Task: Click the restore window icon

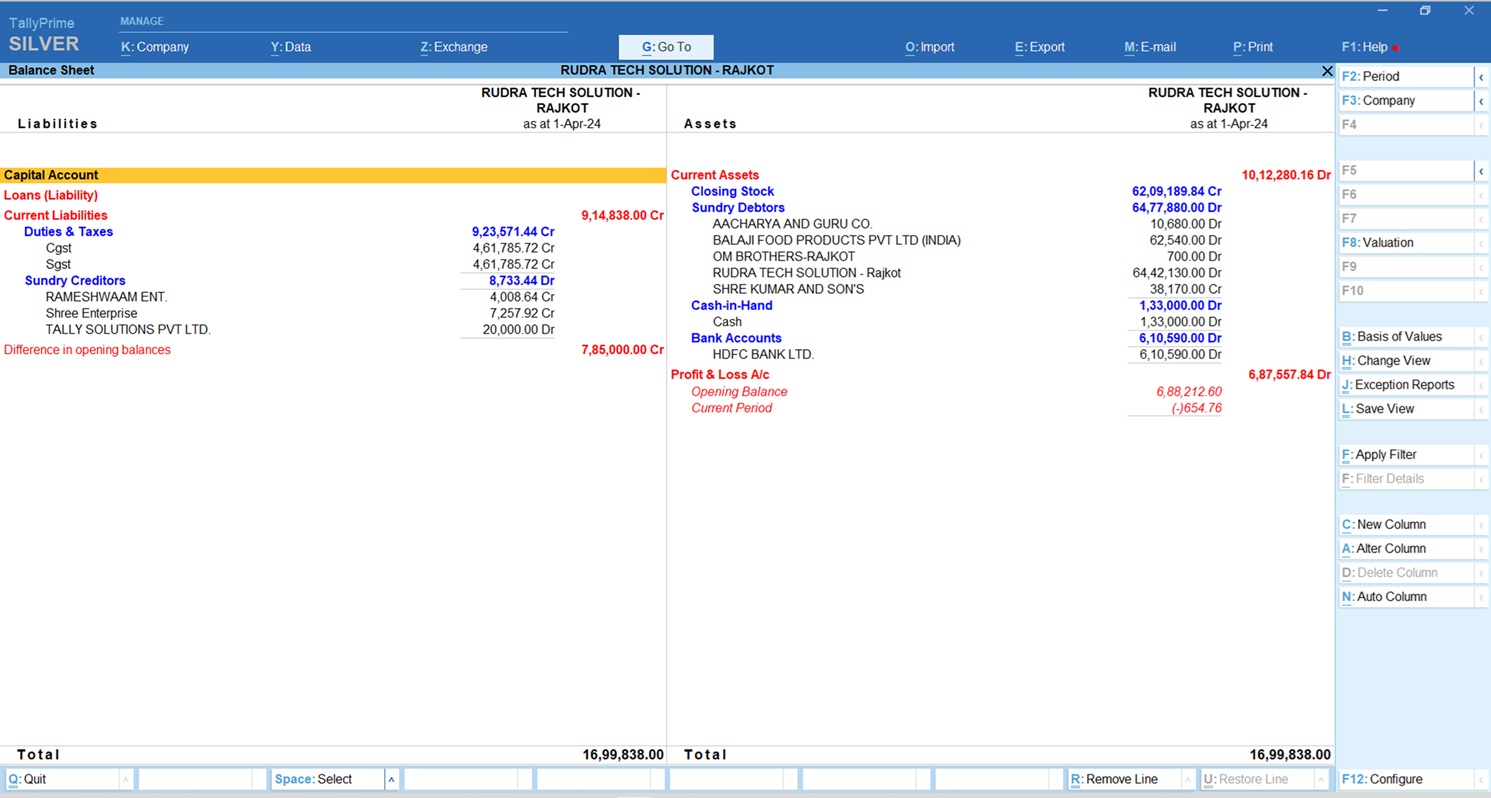Action: pos(1425,11)
